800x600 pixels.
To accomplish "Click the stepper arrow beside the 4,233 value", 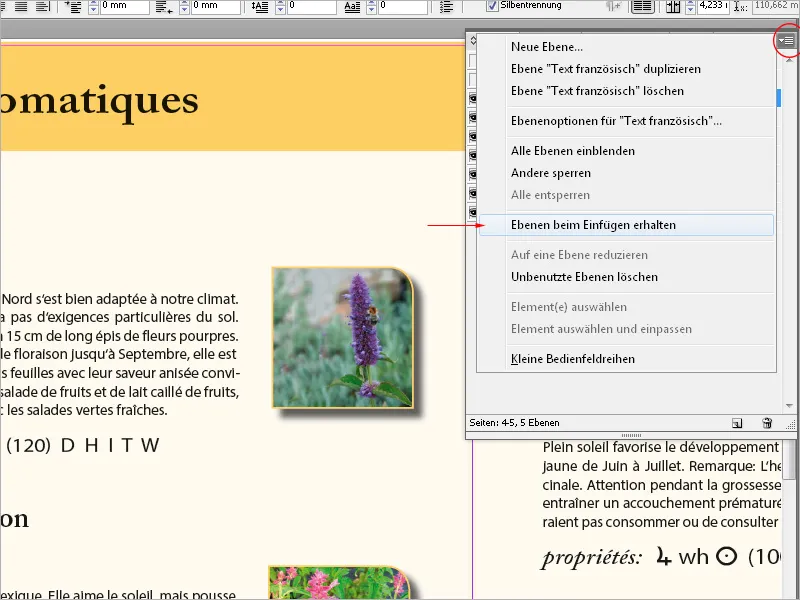I will 692,5.
